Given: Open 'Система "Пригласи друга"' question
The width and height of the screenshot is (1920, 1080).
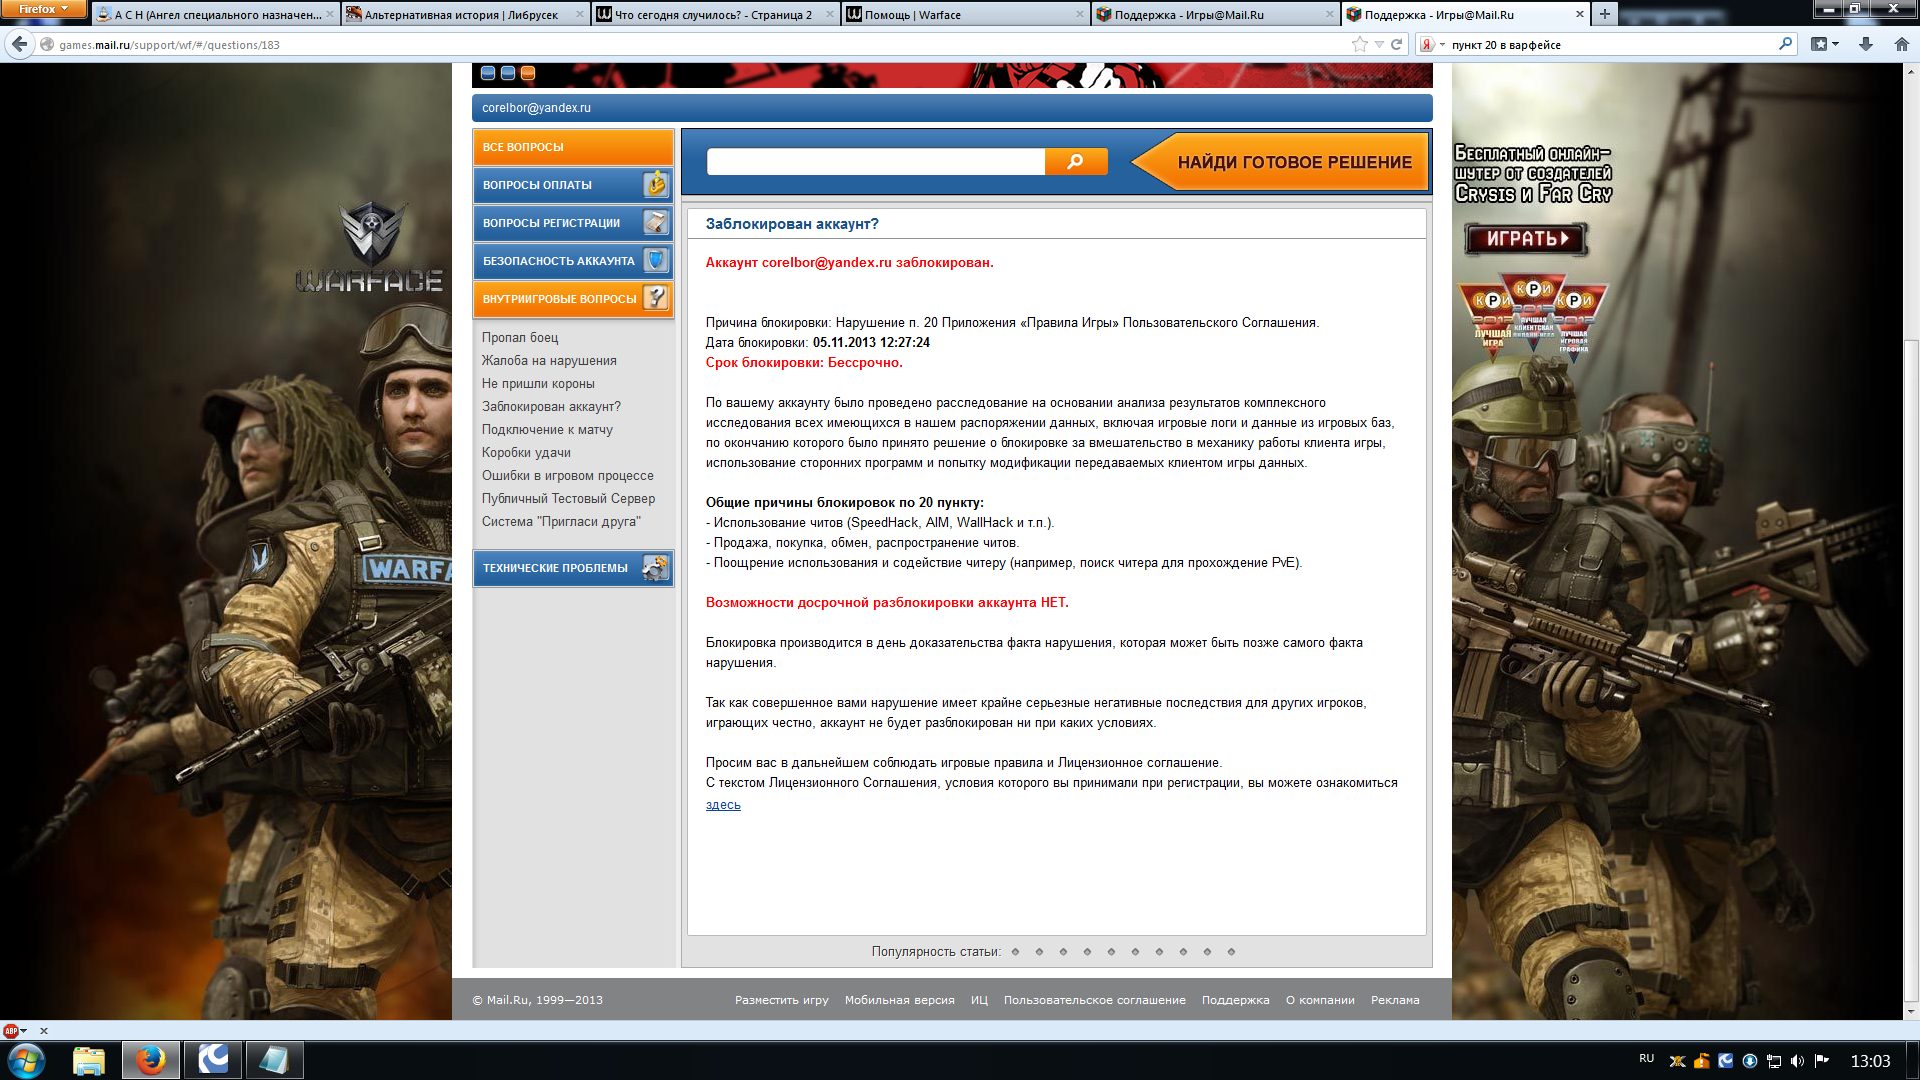Looking at the screenshot, I should click(561, 522).
